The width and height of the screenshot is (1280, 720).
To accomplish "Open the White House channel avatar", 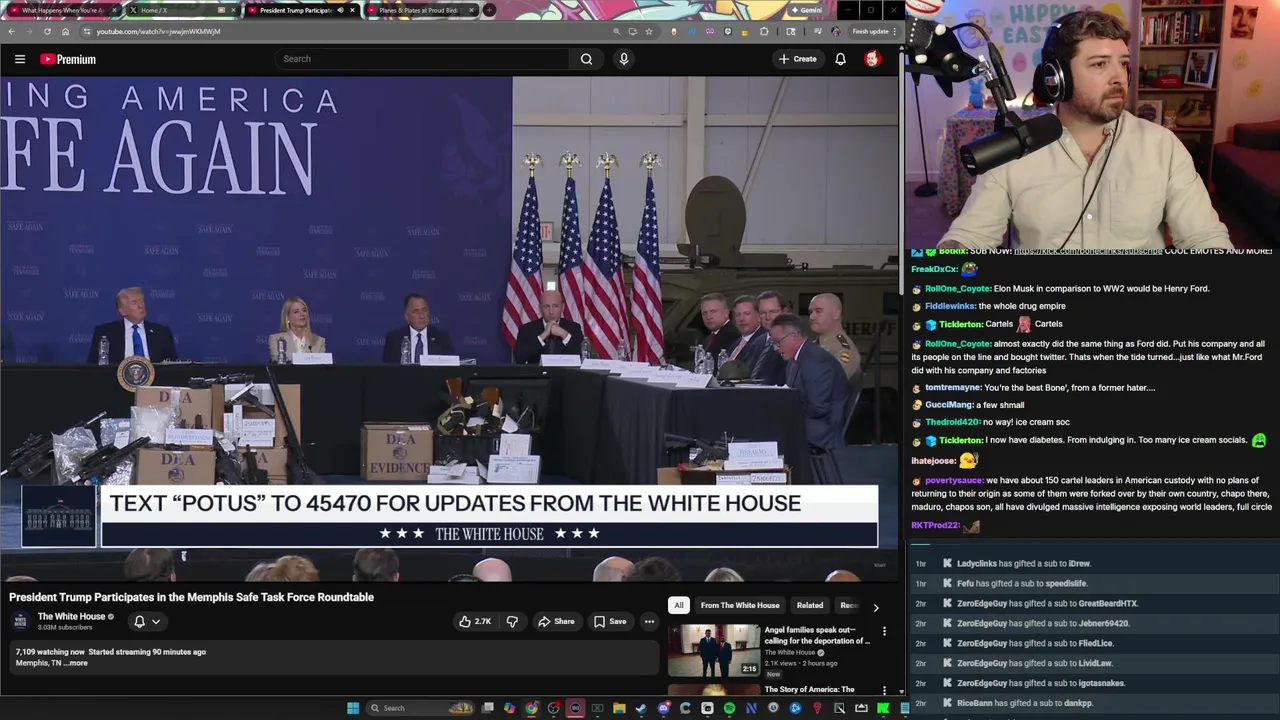I will click(x=20, y=621).
